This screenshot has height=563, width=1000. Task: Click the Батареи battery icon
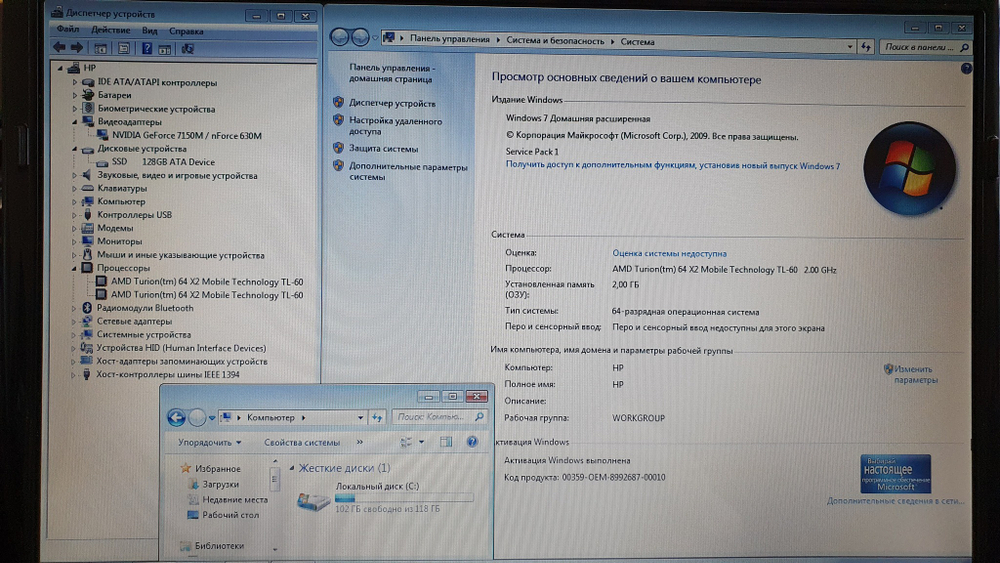coord(88,95)
